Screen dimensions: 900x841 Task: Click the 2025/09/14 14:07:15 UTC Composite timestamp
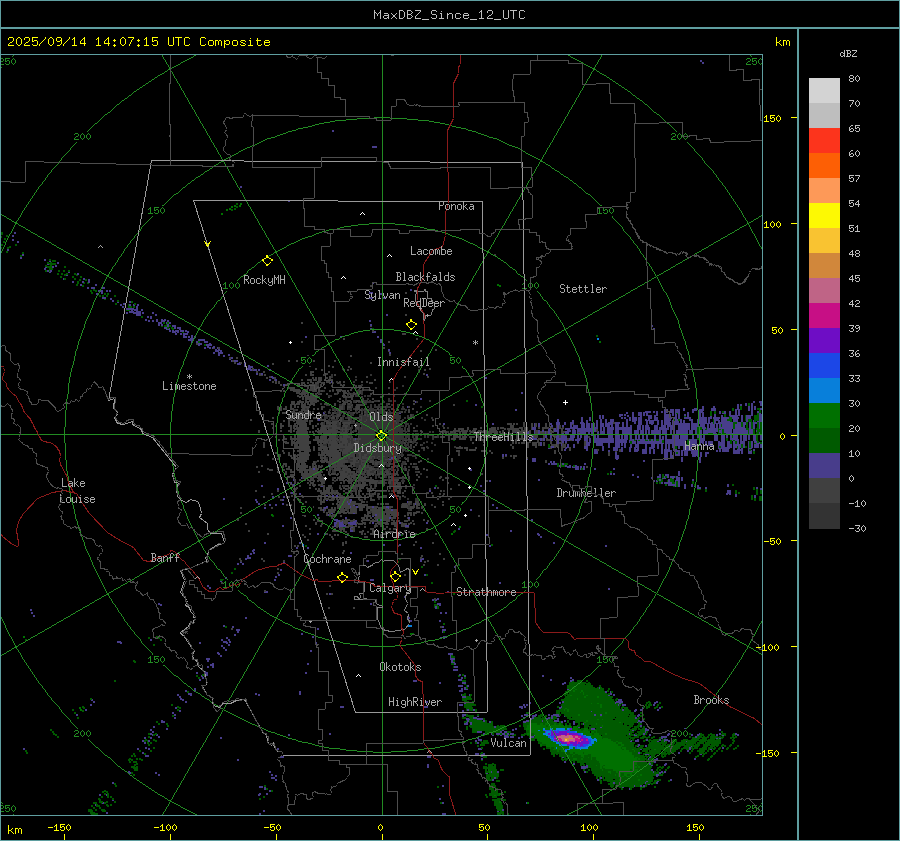tap(138, 42)
